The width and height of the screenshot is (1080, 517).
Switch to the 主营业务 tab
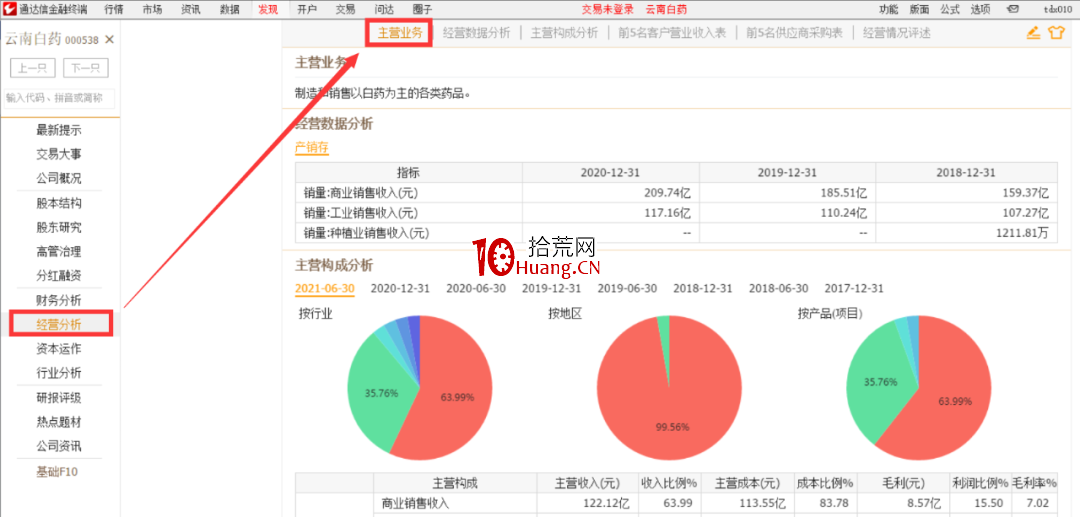pyautogui.click(x=399, y=32)
